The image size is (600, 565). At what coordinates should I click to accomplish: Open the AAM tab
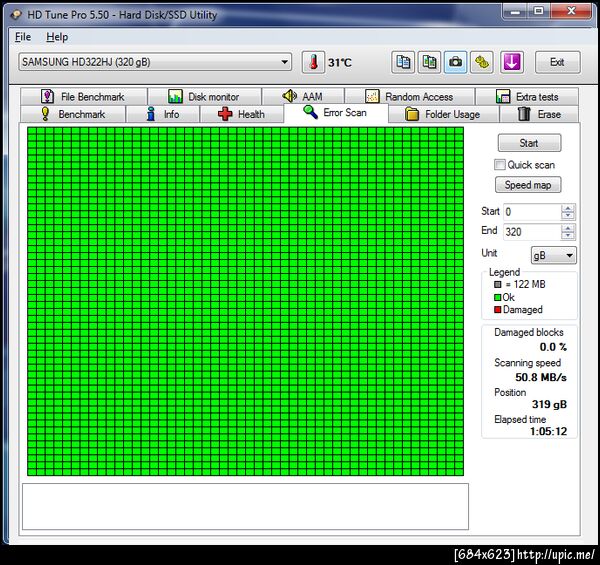pyautogui.click(x=303, y=96)
